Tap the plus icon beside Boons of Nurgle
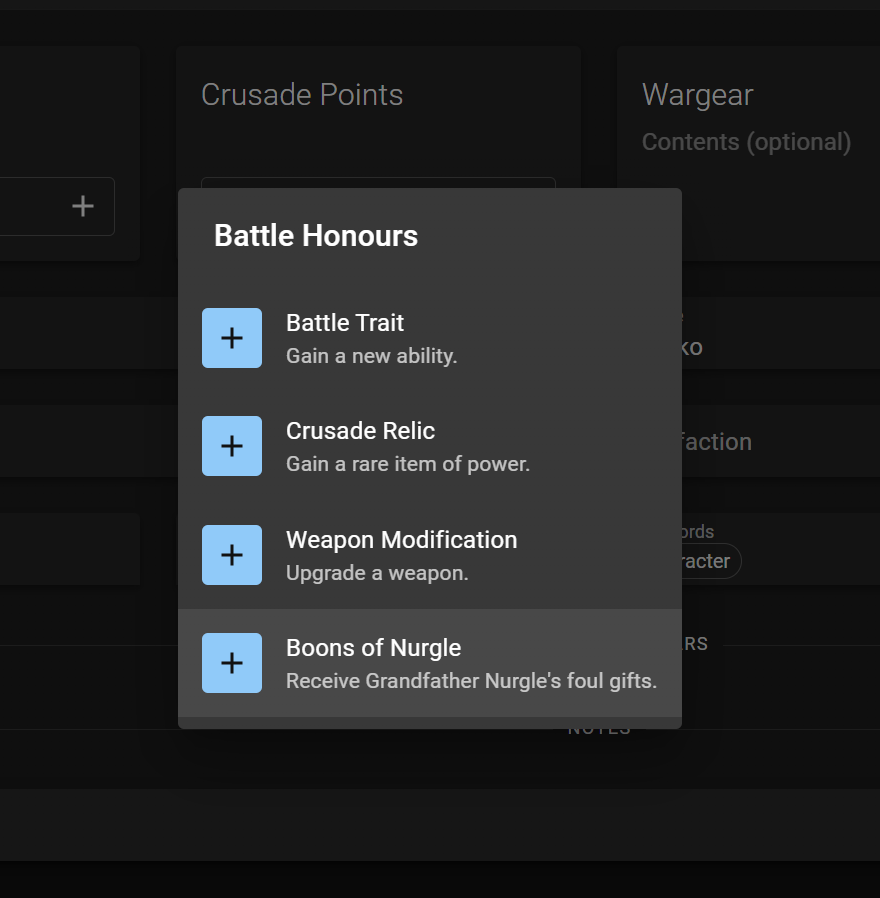Viewport: 880px width, 898px height. tap(232, 663)
